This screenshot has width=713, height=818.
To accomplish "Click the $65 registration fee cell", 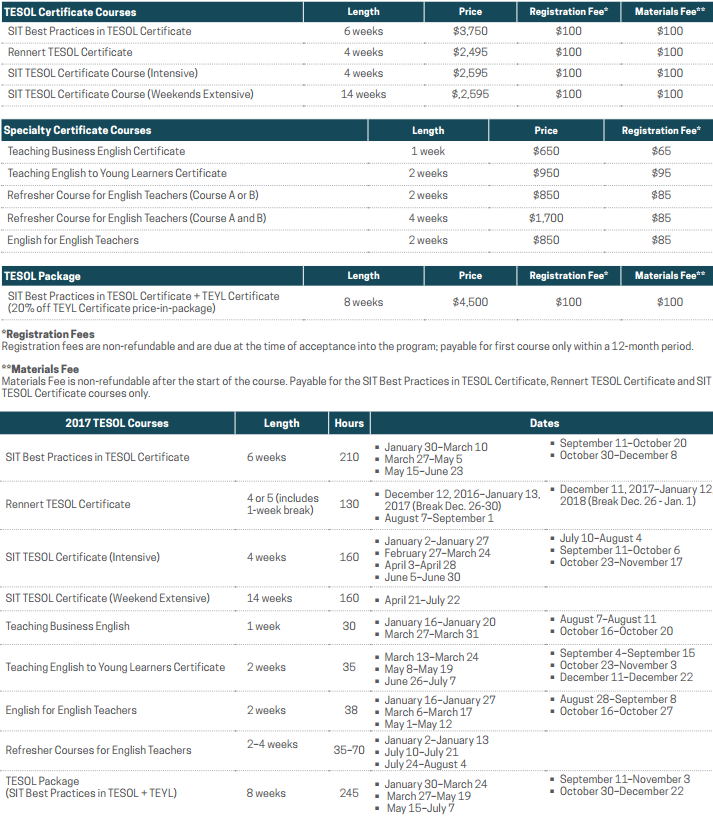I will [x=661, y=151].
